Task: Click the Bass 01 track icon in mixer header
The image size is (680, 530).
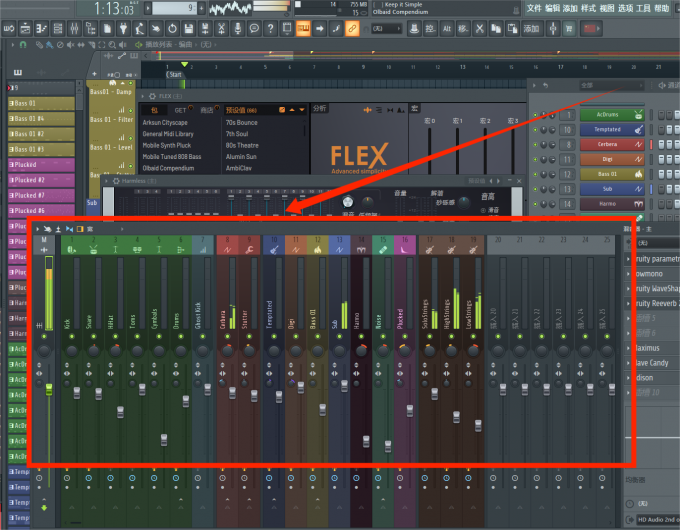Action: coord(317,248)
